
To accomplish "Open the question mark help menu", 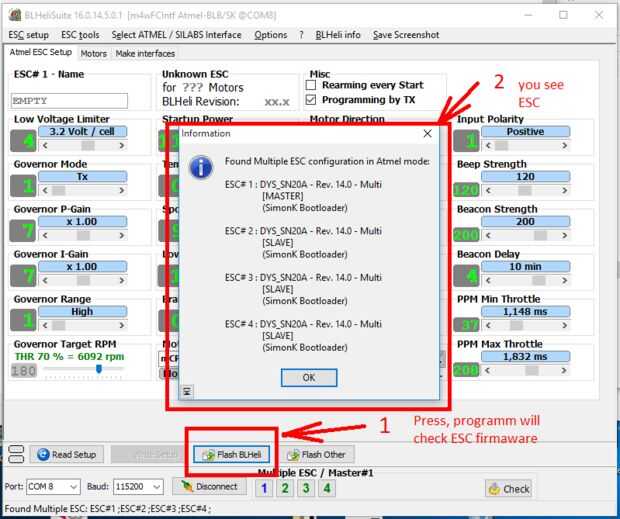I will [301, 35].
